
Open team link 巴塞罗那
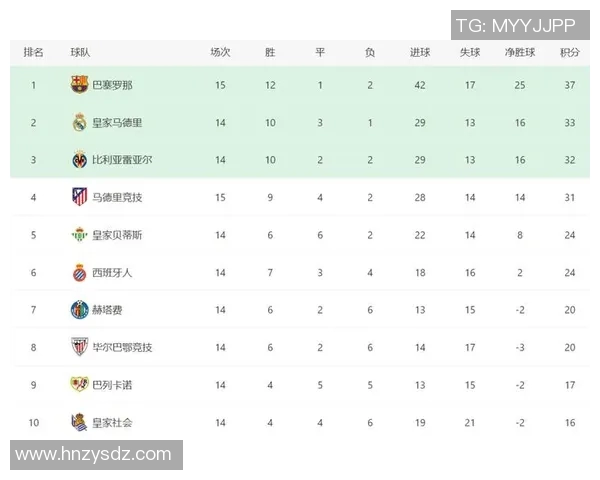click(x=112, y=85)
